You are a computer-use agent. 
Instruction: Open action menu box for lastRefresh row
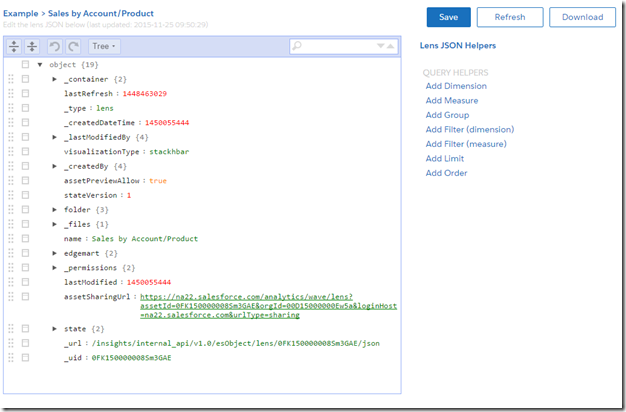pyautogui.click(x=26, y=93)
